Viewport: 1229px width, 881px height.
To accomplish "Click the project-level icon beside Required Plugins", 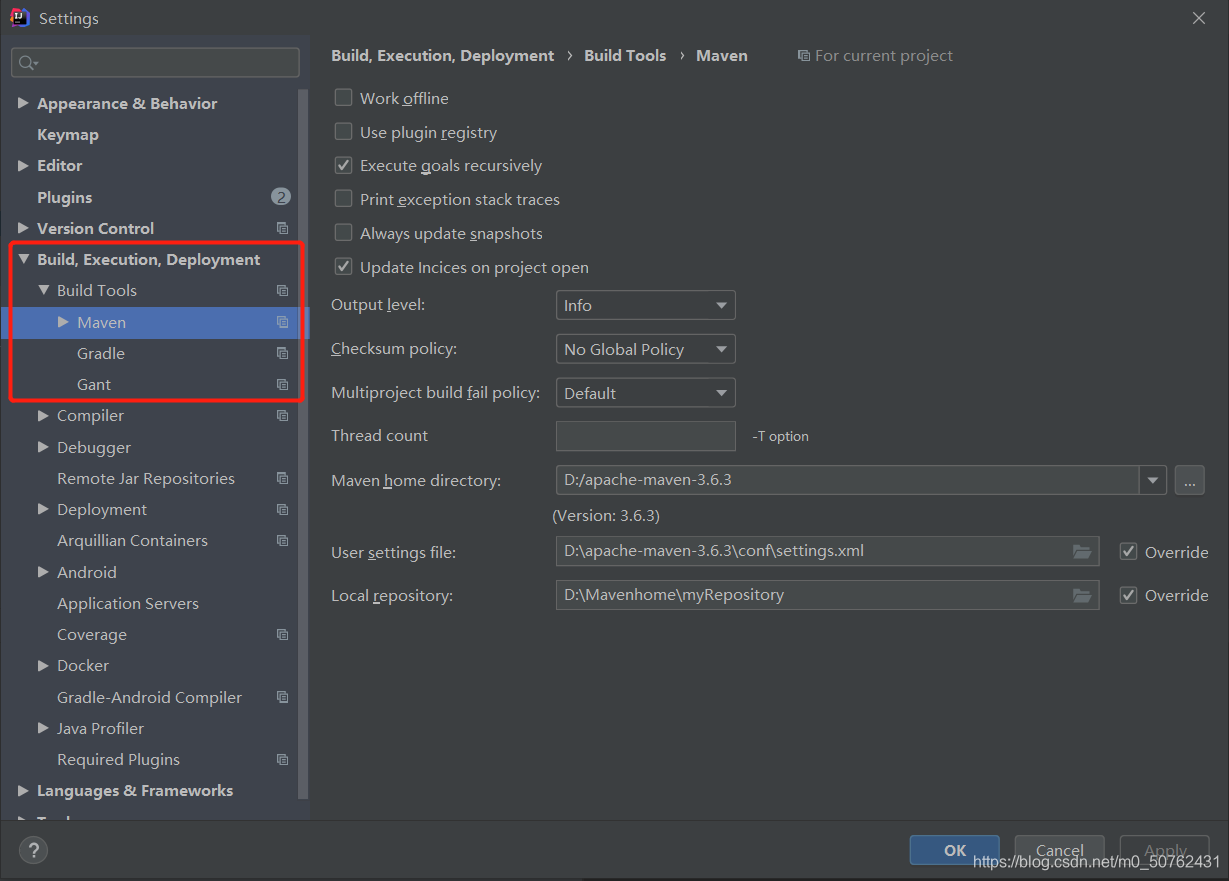I will pyautogui.click(x=282, y=759).
